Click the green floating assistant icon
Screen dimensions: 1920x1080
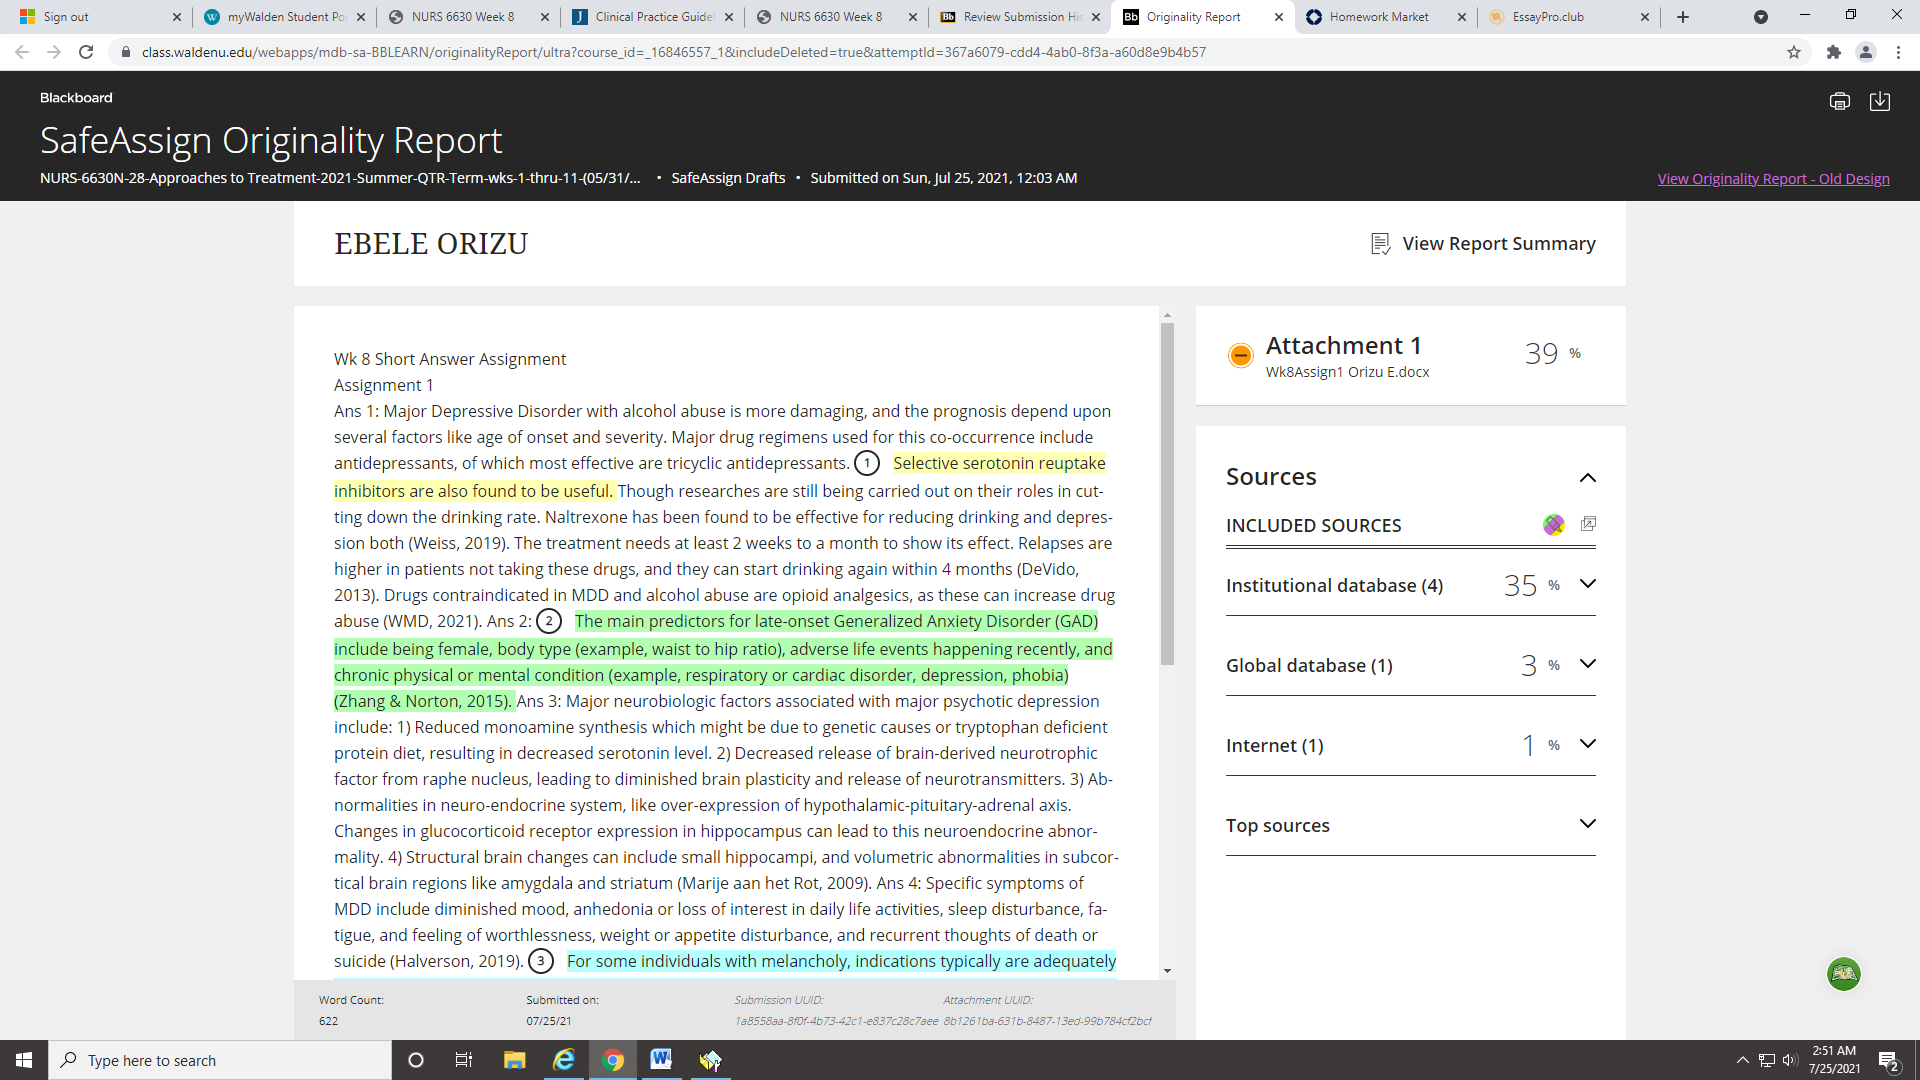coord(1843,974)
